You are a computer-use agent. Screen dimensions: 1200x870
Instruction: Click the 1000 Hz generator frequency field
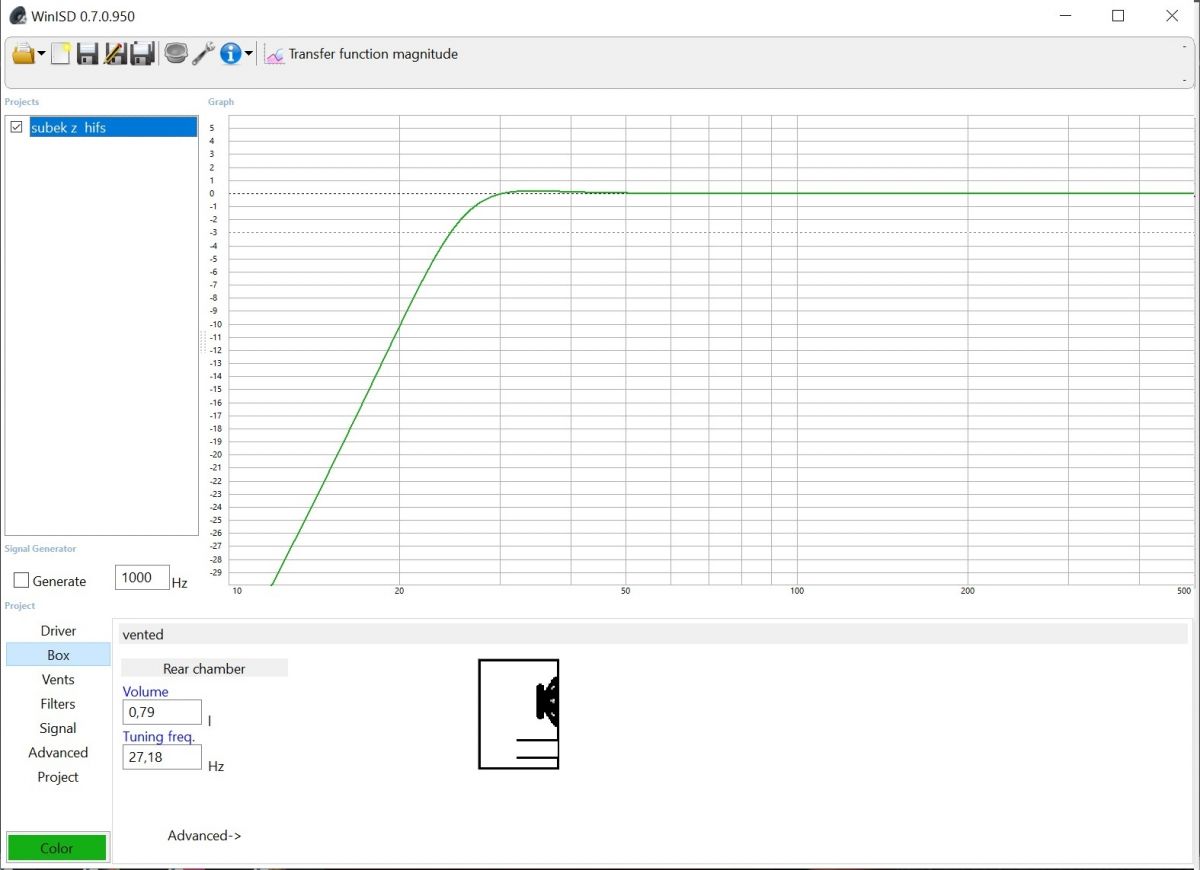142,578
